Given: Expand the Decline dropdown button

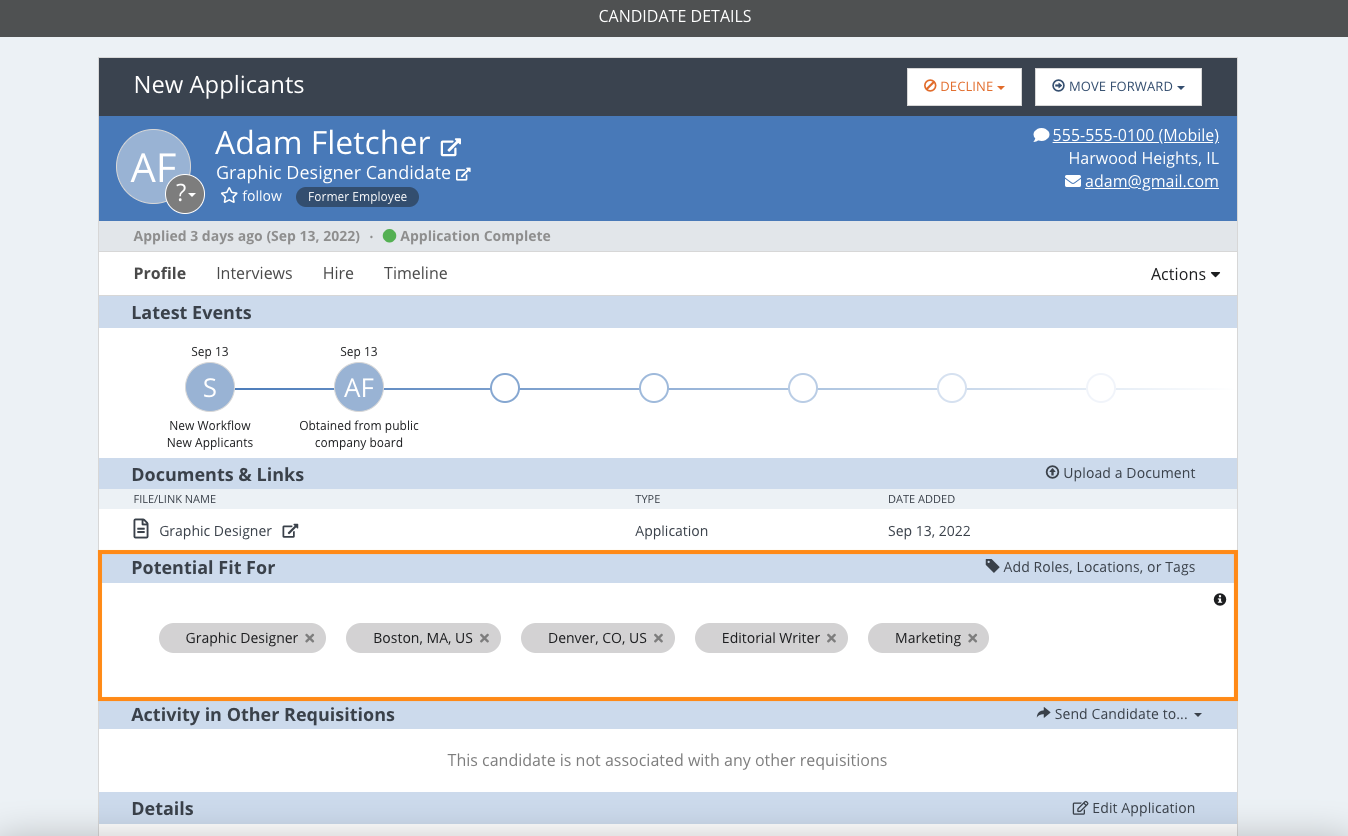Looking at the screenshot, I should tap(964, 87).
